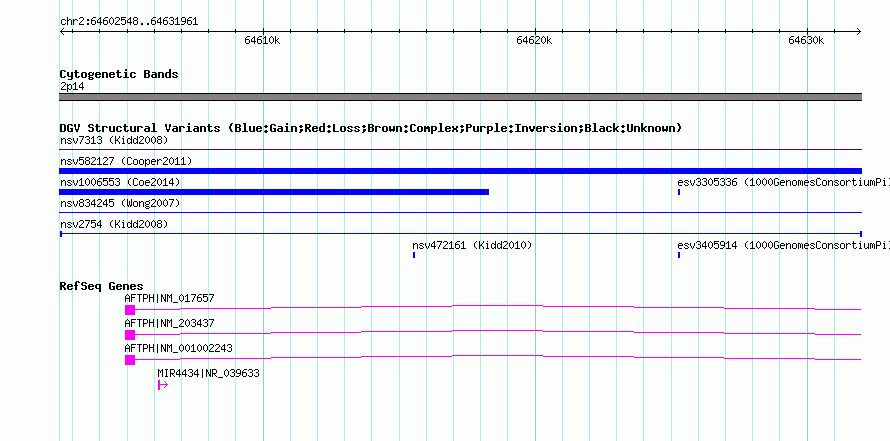
Task: Click the nsv582127 (Cooper2011) label
Action: tap(126, 161)
